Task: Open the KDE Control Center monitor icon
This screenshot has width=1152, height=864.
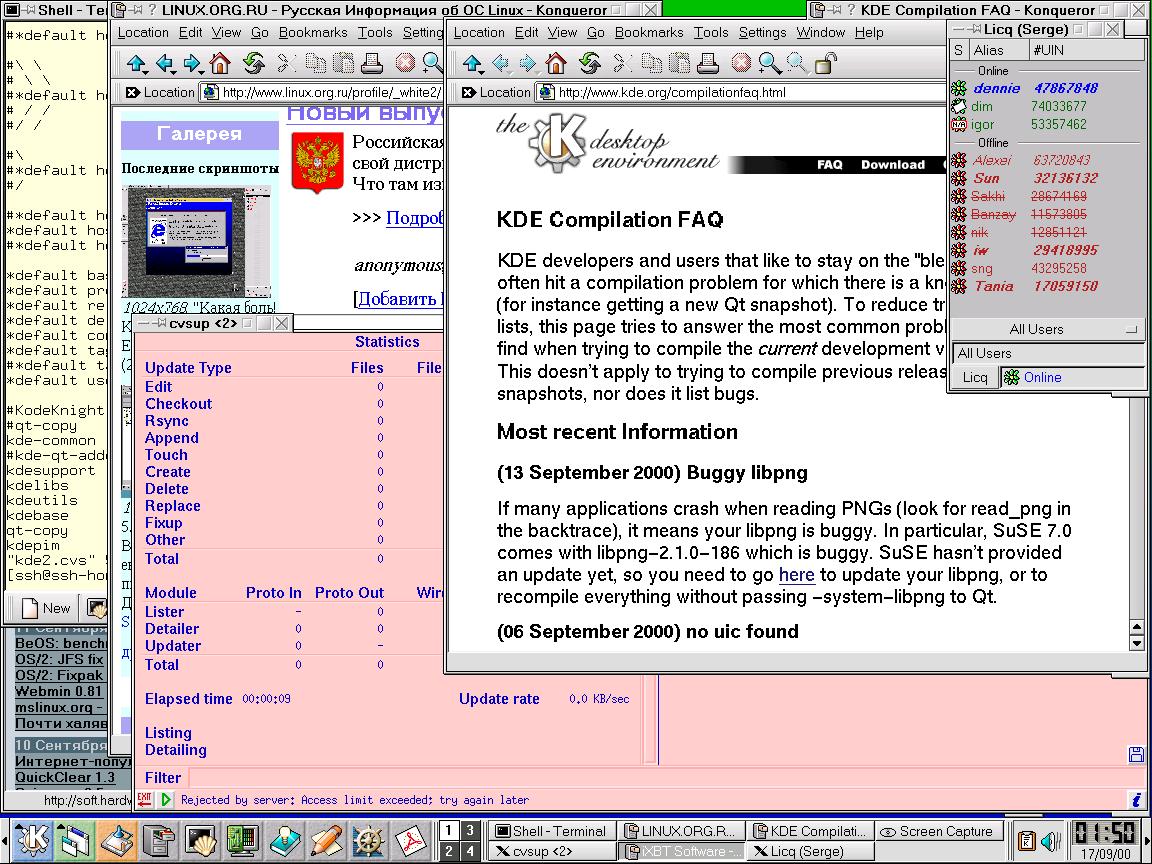Action: click(x=243, y=841)
